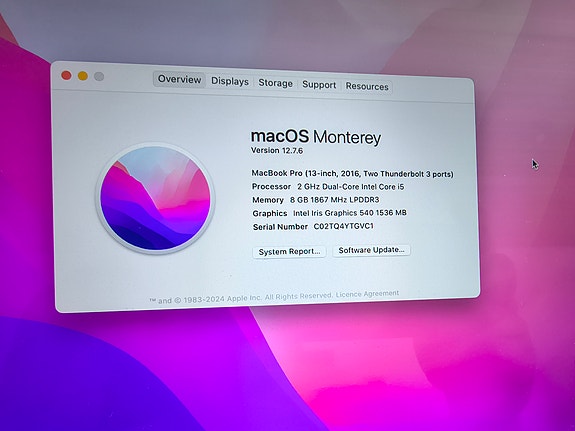
Task: Check for updates via Software Update
Action: (371, 250)
